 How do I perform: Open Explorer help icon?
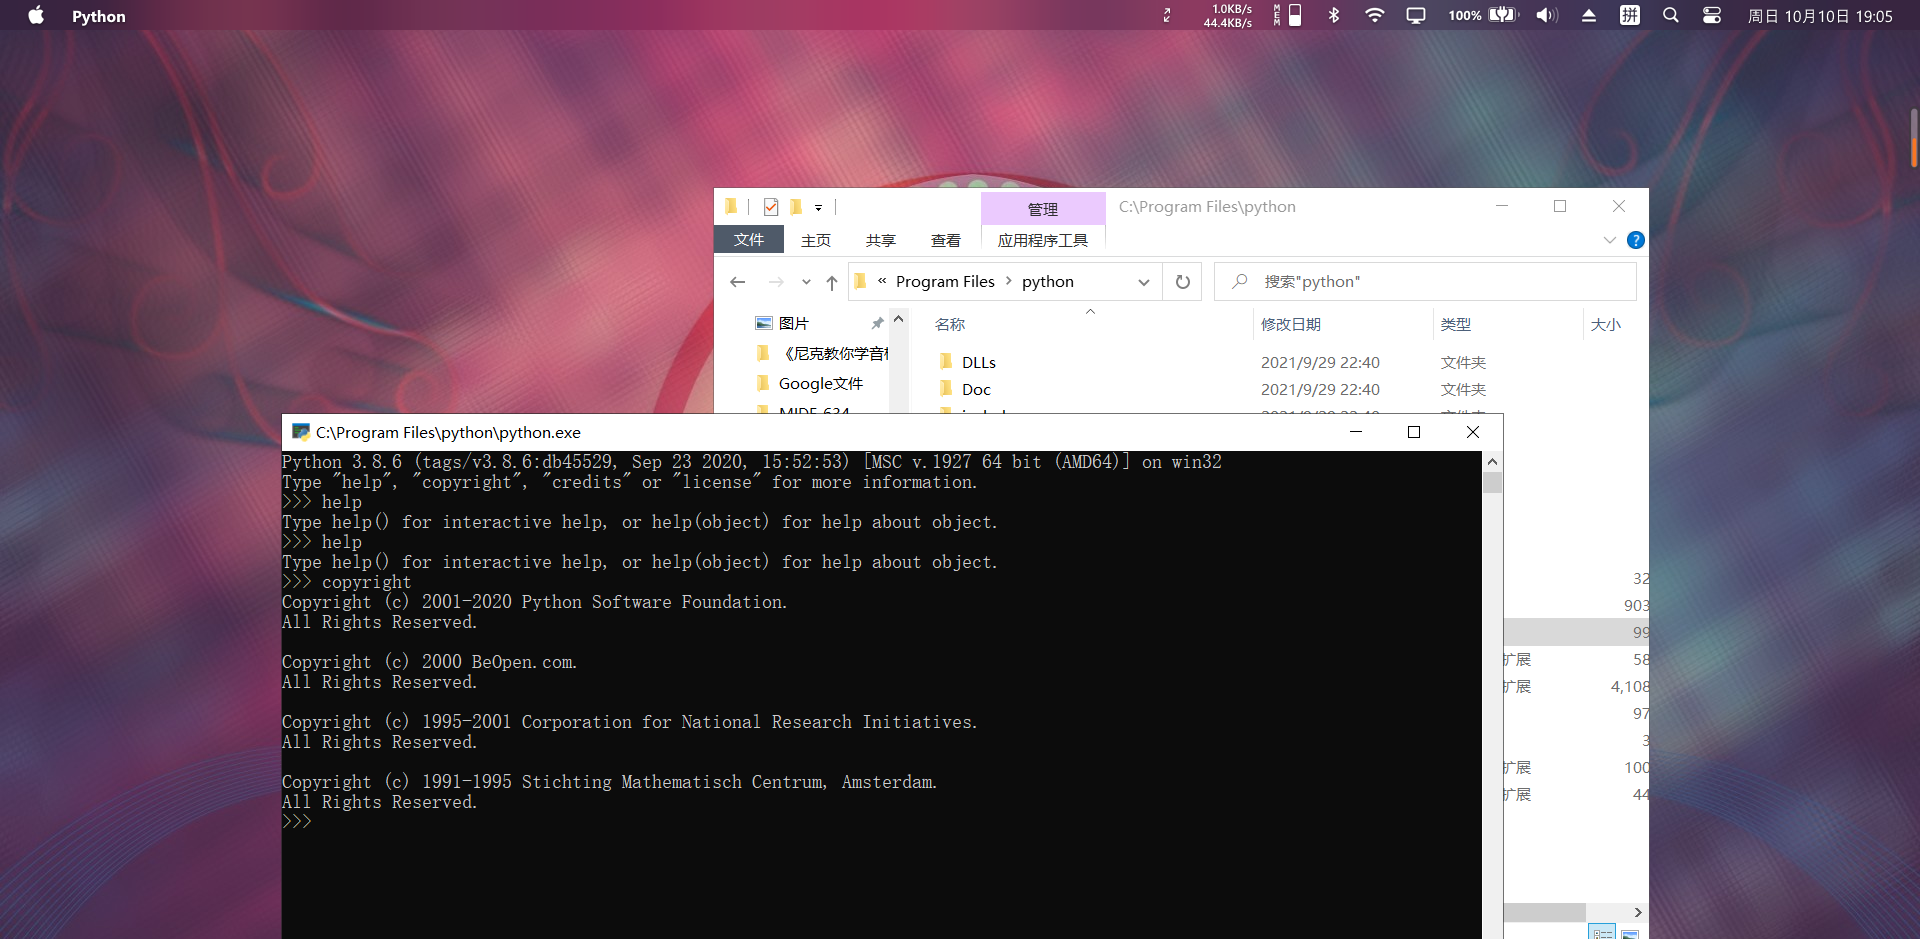tap(1636, 240)
